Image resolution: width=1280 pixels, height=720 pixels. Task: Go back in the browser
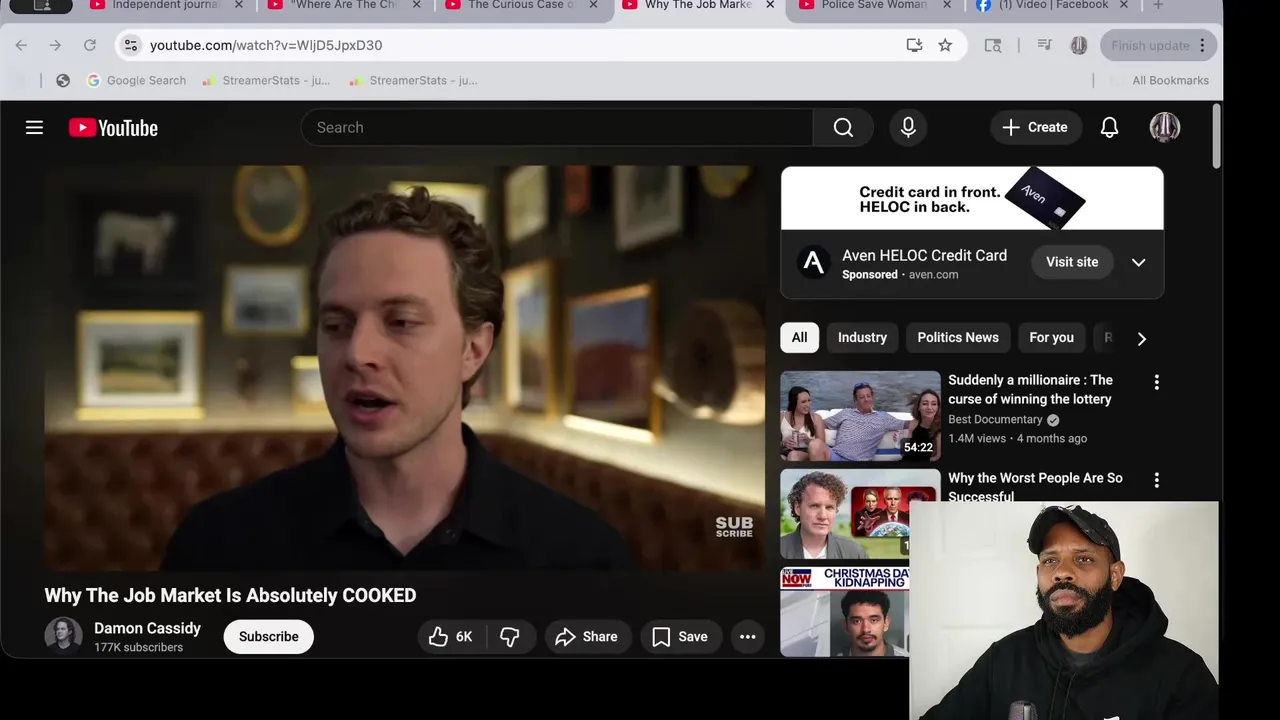[21, 45]
